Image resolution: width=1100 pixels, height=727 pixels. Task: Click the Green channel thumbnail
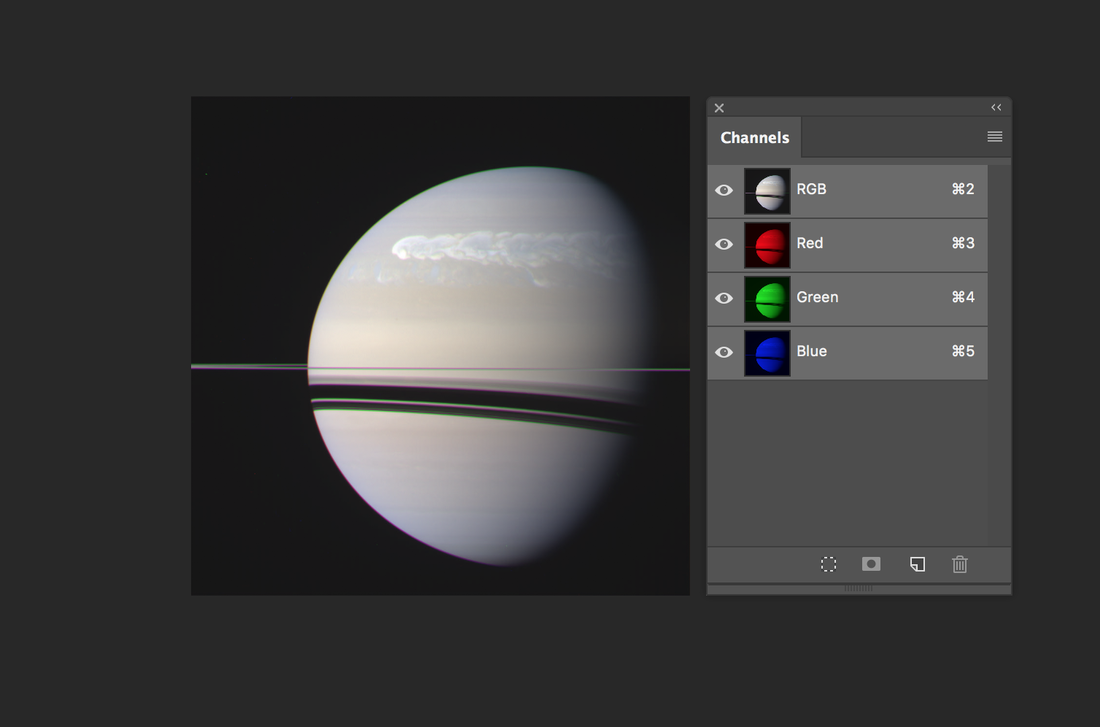[767, 298]
